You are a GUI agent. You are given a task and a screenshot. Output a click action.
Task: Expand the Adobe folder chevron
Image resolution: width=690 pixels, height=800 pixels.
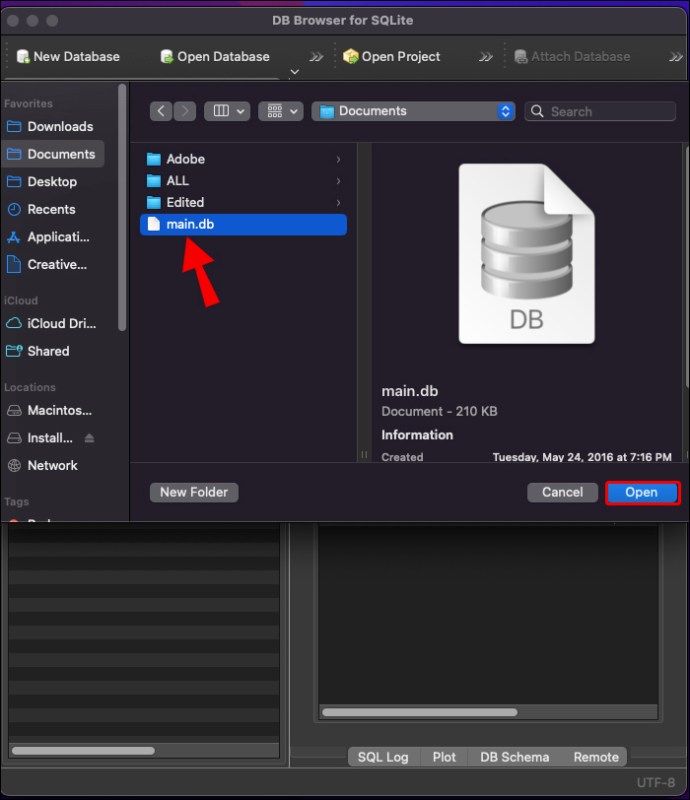(338, 159)
